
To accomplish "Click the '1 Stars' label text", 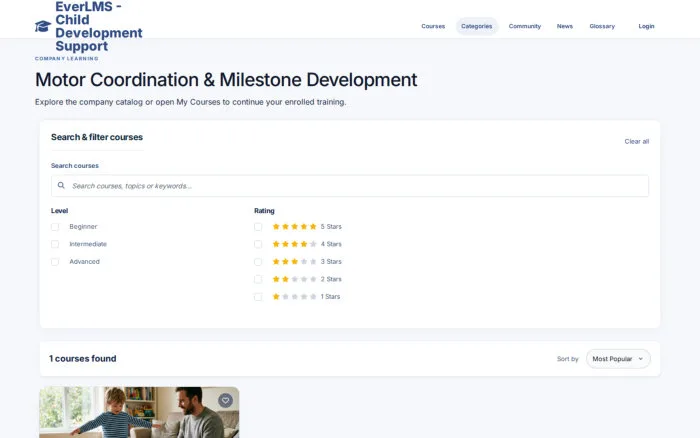I will tap(330, 296).
